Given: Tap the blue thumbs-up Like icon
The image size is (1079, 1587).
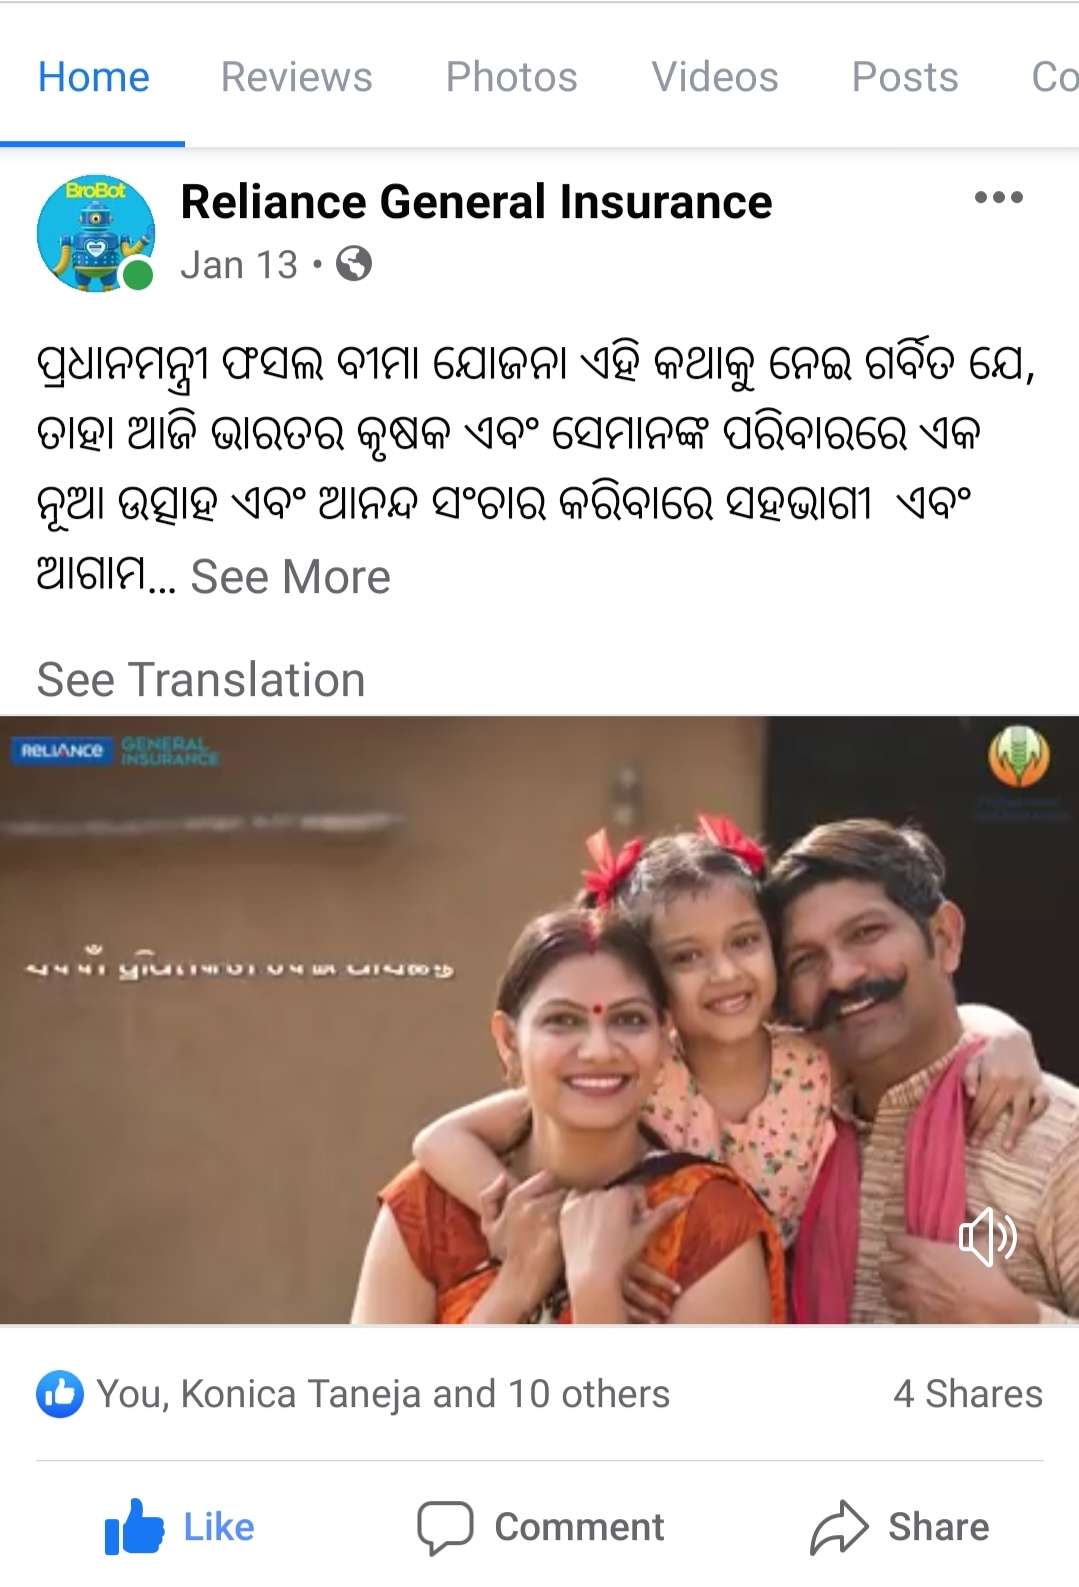Looking at the screenshot, I should 134,1527.
